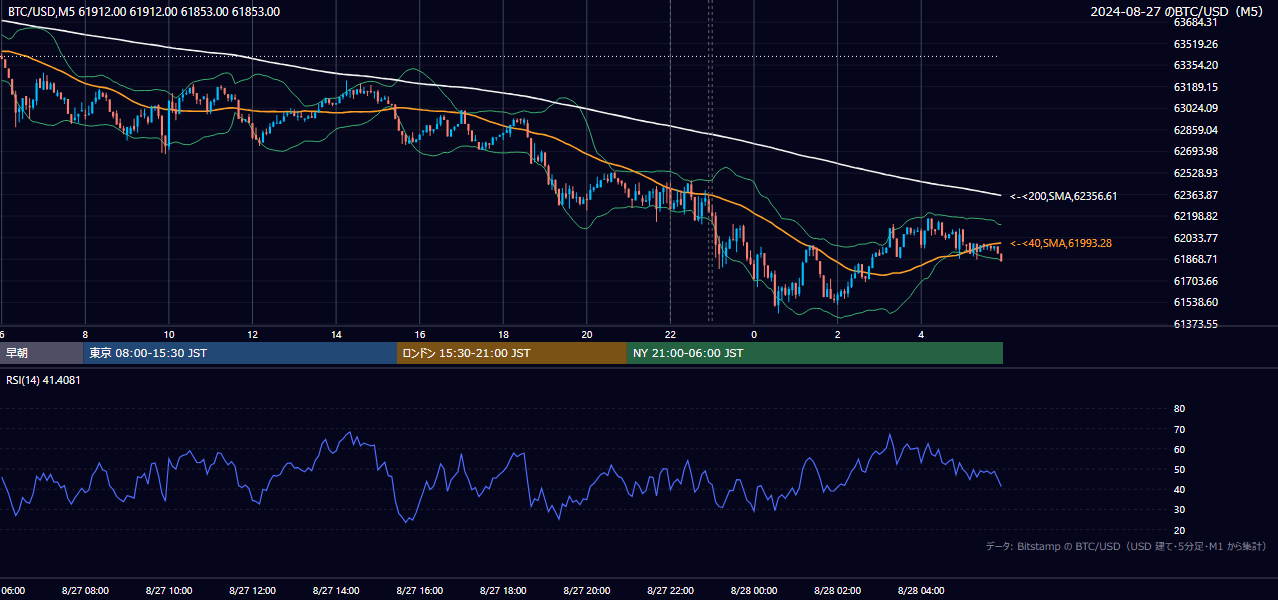Click hour label 12 under price chart
This screenshot has width=1278, height=600.
tap(252, 335)
